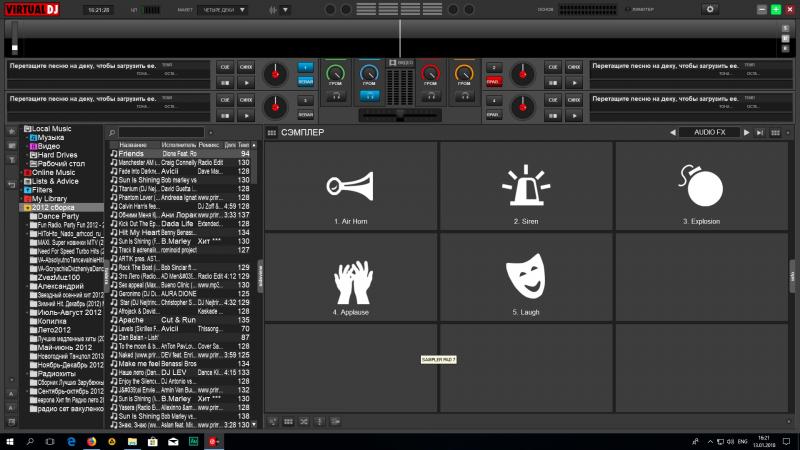Play deck 2

coord(574,83)
